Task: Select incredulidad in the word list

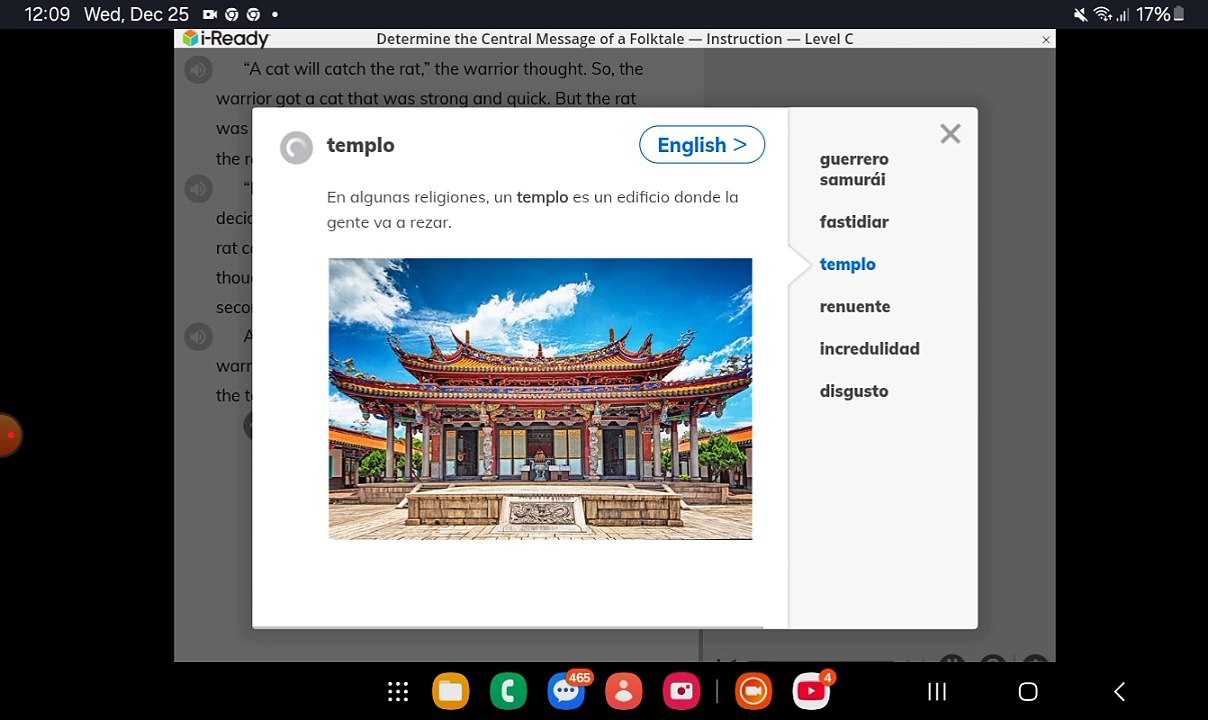Action: 869,349
